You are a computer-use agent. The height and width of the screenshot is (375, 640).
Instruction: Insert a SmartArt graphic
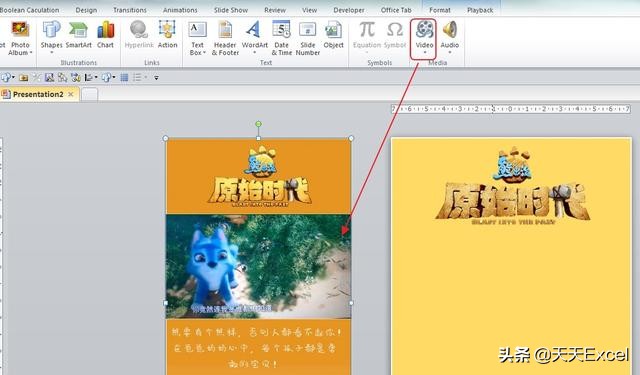pyautogui.click(x=78, y=36)
